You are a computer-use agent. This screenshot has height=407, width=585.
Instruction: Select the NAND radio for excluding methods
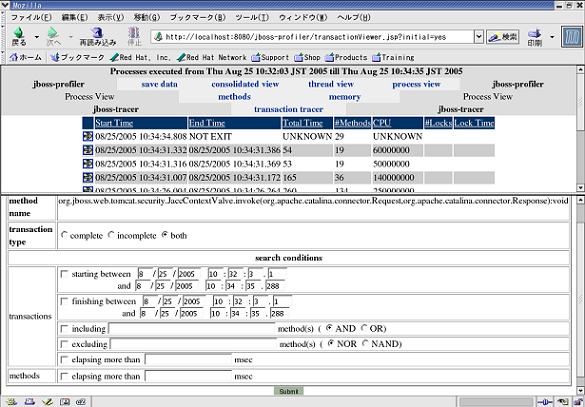pyautogui.click(x=366, y=343)
